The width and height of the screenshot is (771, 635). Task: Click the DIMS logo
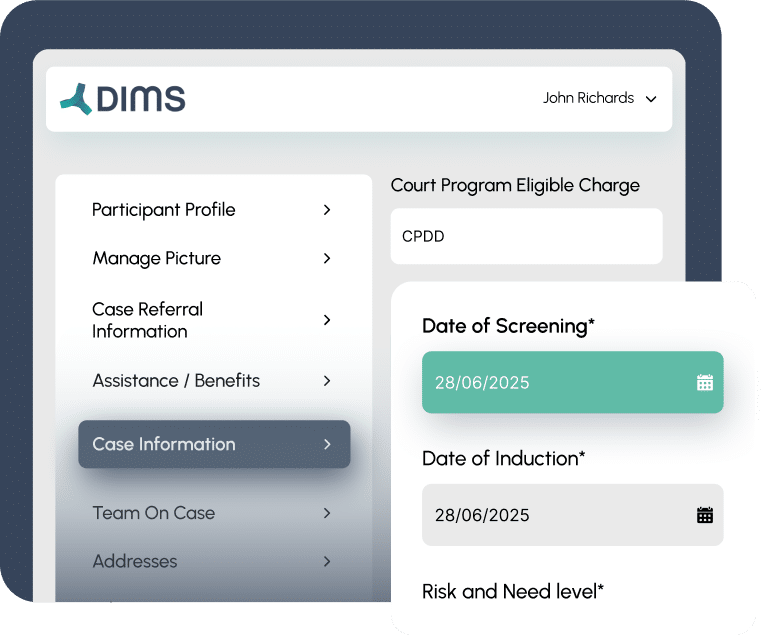click(x=122, y=99)
